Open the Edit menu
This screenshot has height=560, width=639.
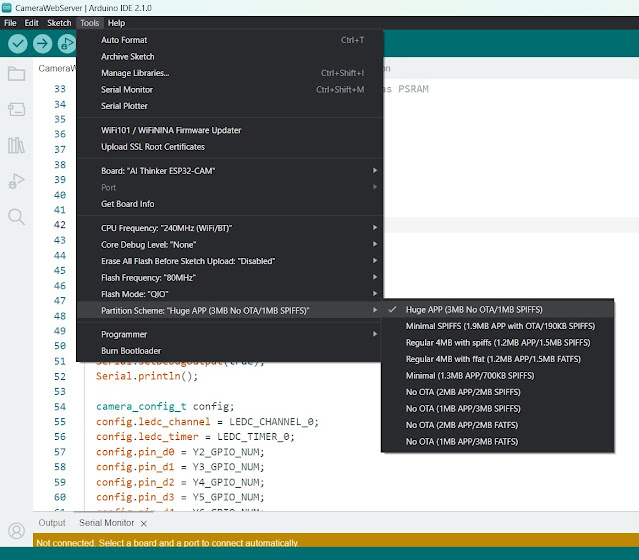(x=31, y=23)
